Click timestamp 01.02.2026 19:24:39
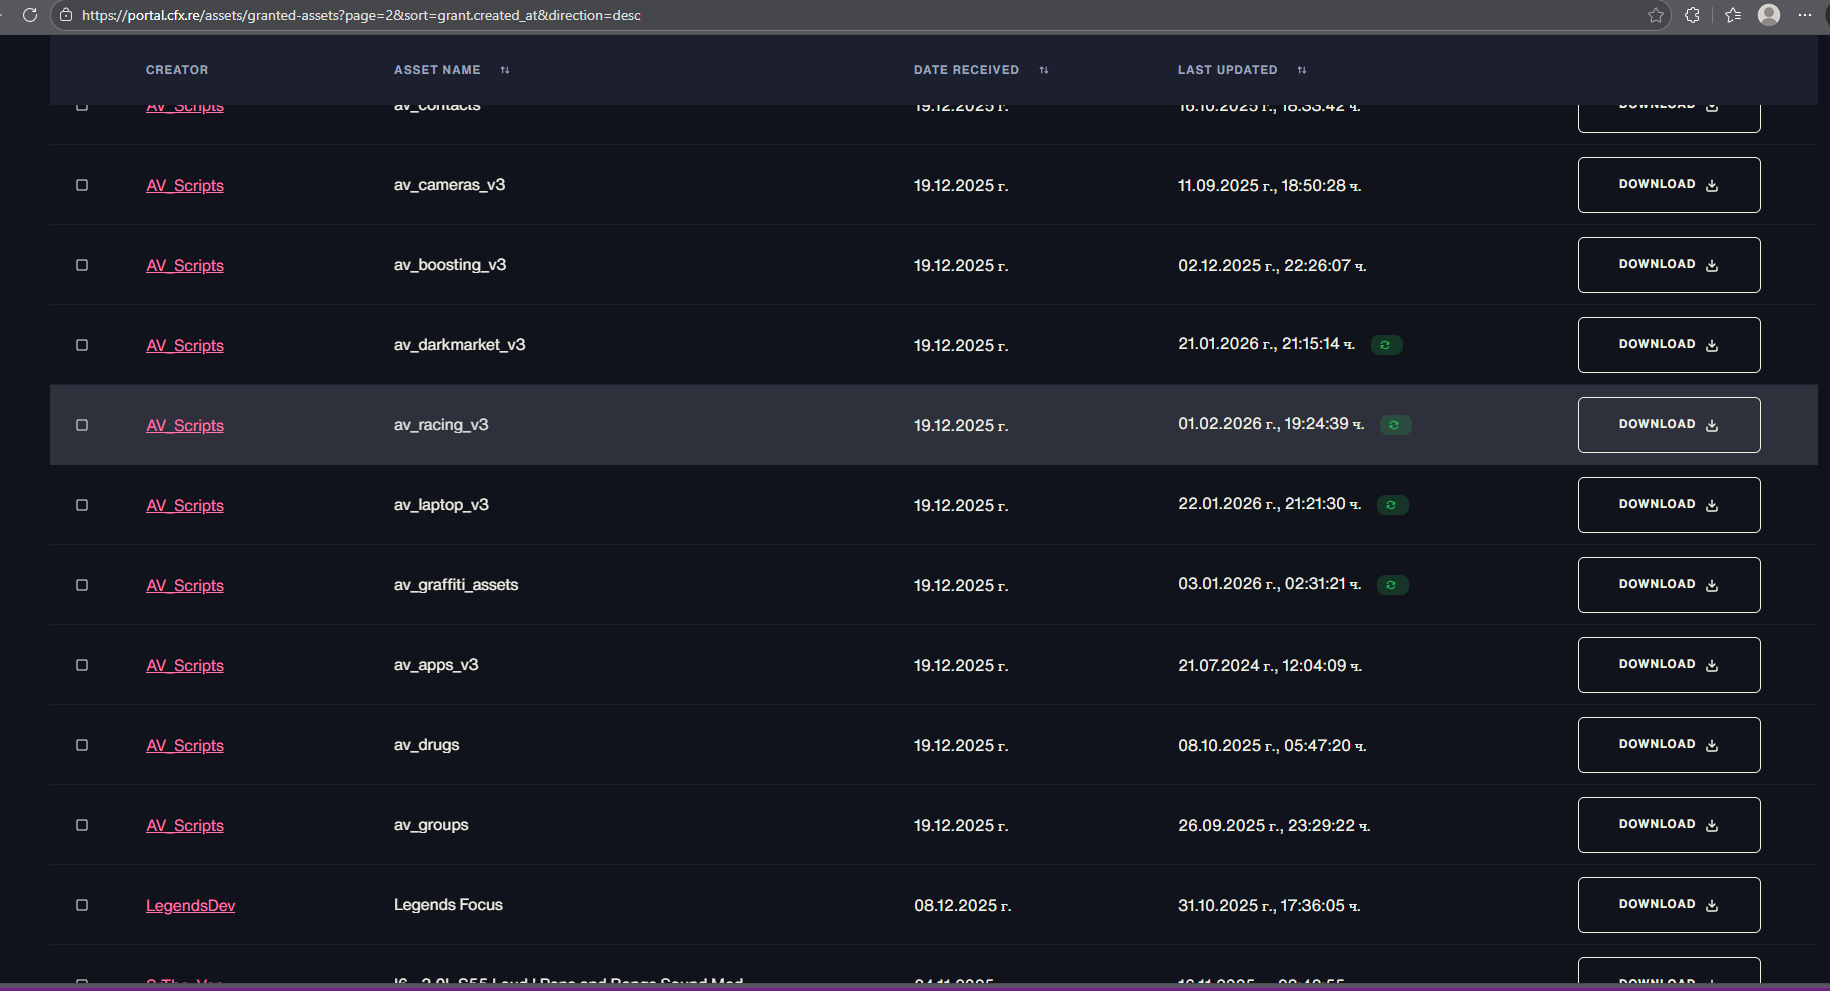This screenshot has height=991, width=1830. pyautogui.click(x=1270, y=424)
